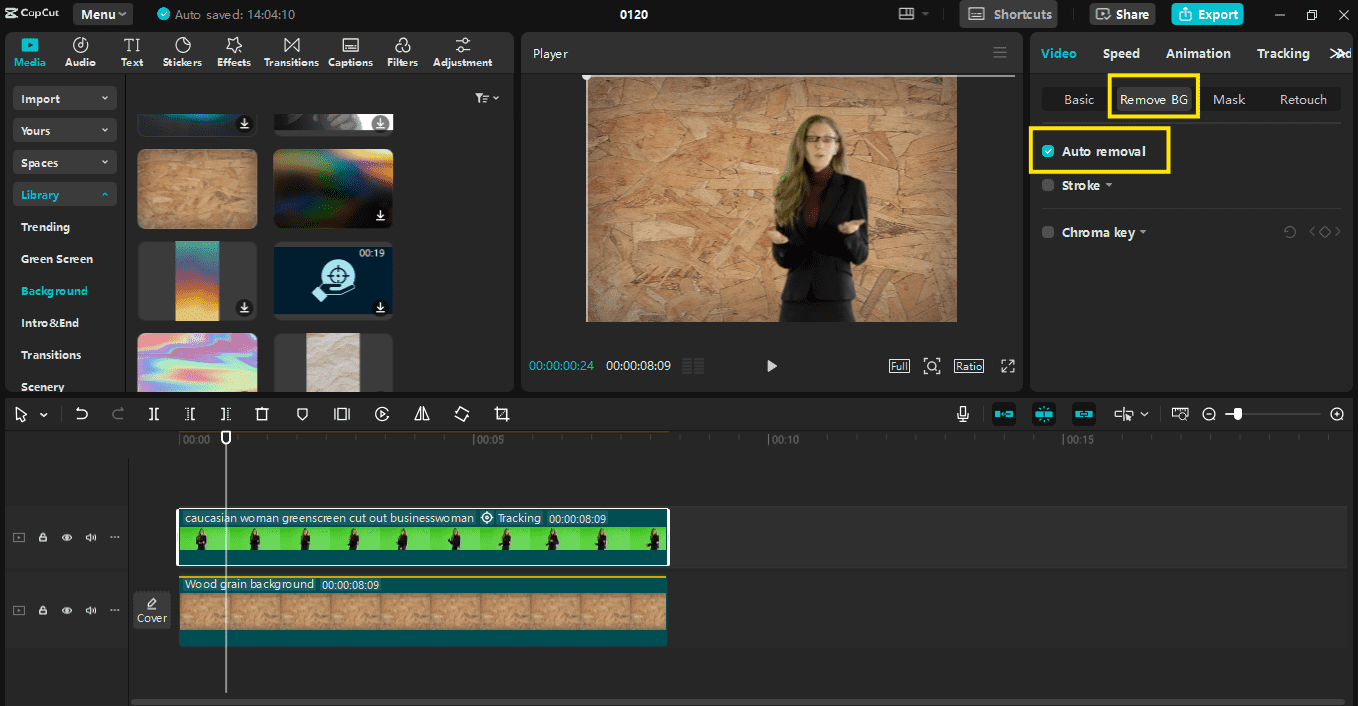
Task: Click the Crop icon in the timeline toolbar
Action: 501,413
